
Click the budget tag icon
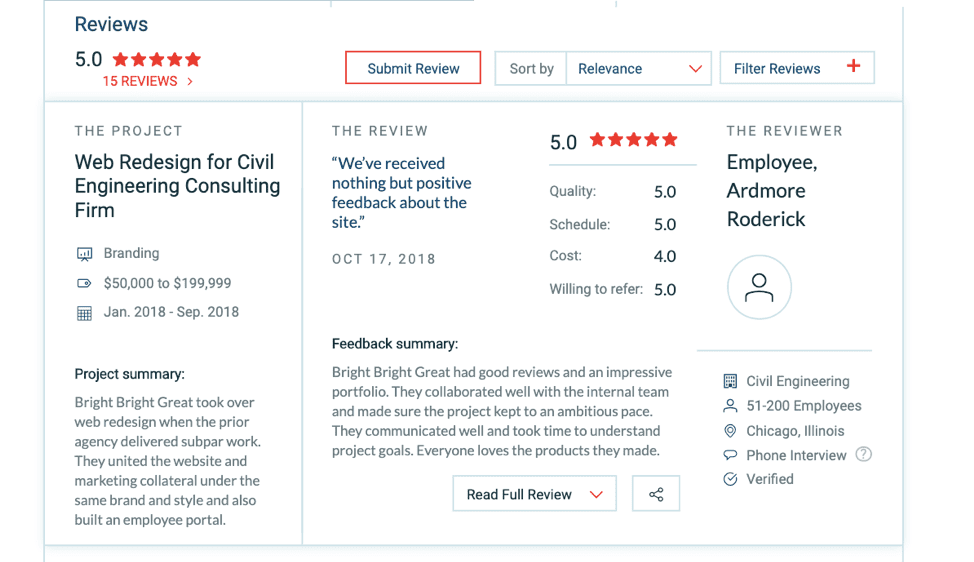click(x=84, y=283)
